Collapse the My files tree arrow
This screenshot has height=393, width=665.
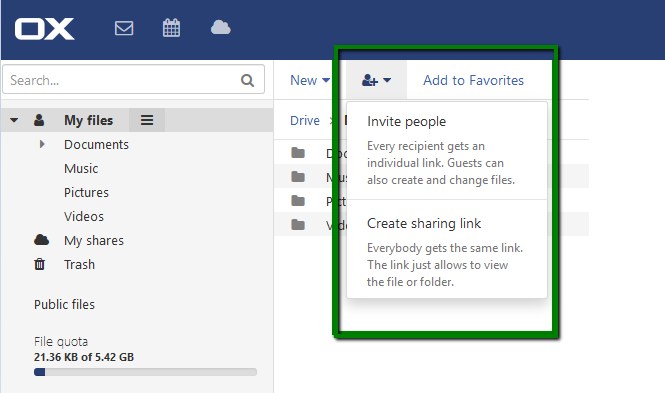[14, 120]
